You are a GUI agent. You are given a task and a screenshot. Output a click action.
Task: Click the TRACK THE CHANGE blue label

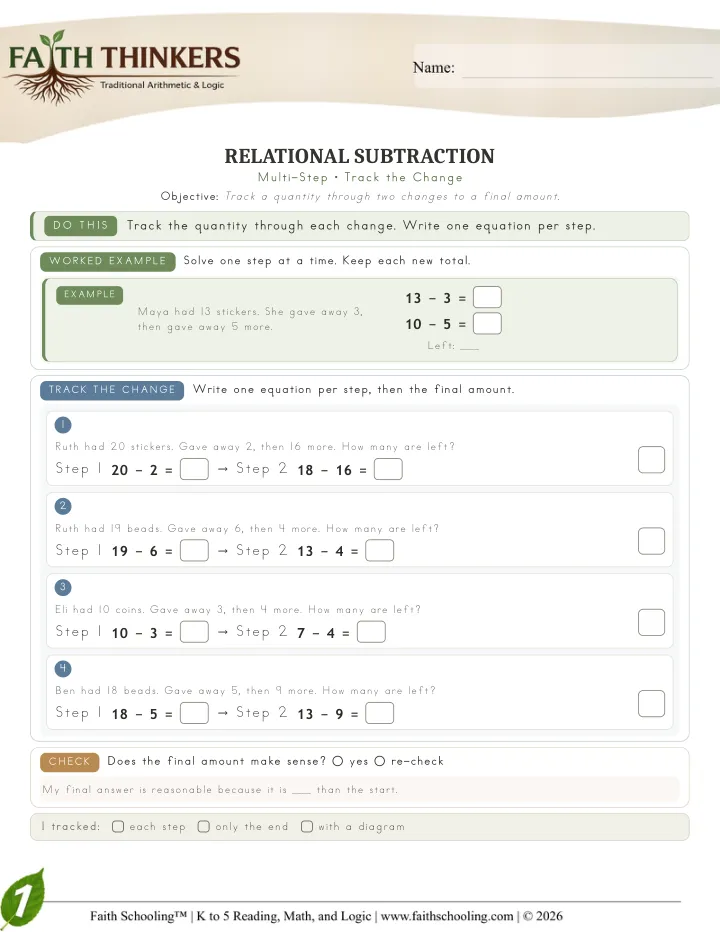[x=112, y=390]
